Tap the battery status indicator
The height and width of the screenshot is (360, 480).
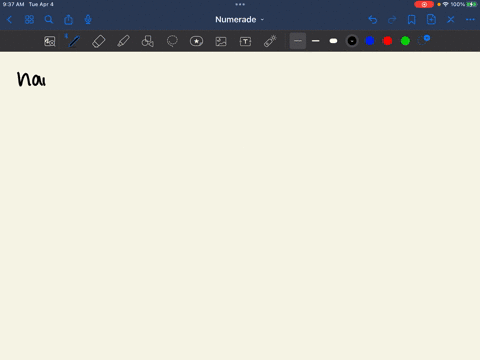(471, 4)
